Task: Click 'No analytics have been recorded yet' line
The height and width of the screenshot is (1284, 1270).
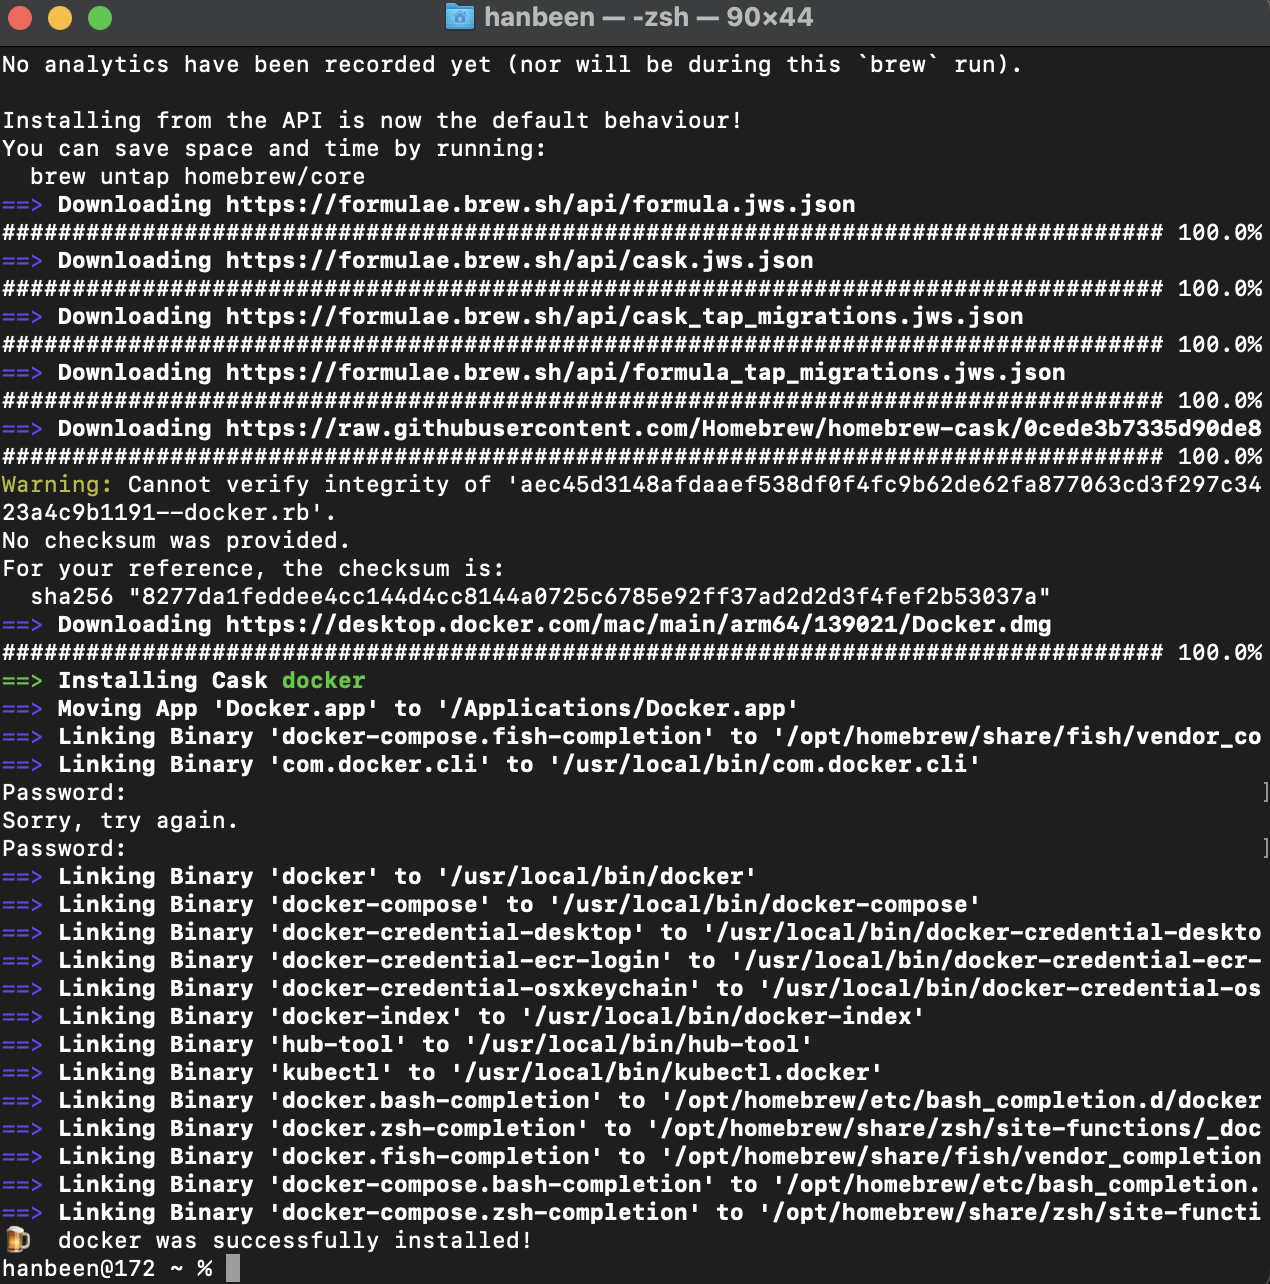Action: point(512,64)
